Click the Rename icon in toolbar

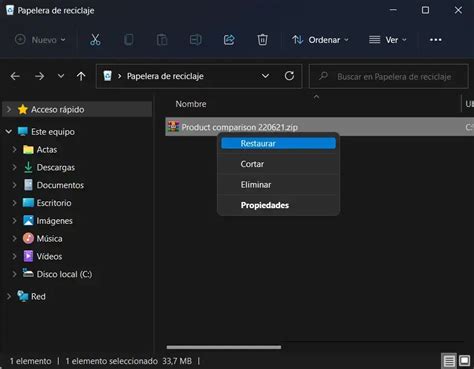point(195,40)
